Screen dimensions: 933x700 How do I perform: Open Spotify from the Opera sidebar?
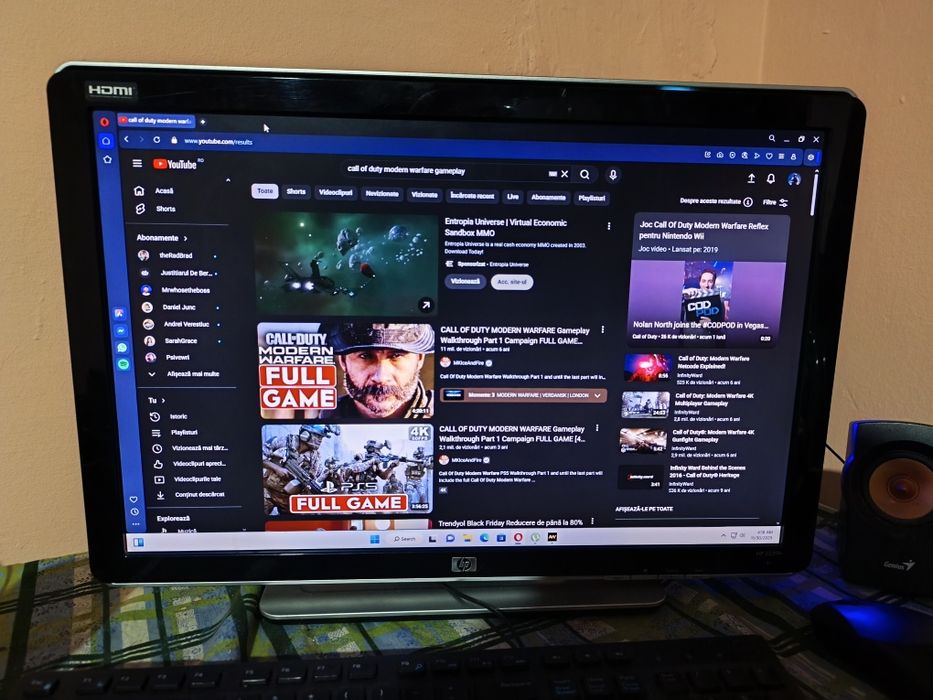click(123, 364)
